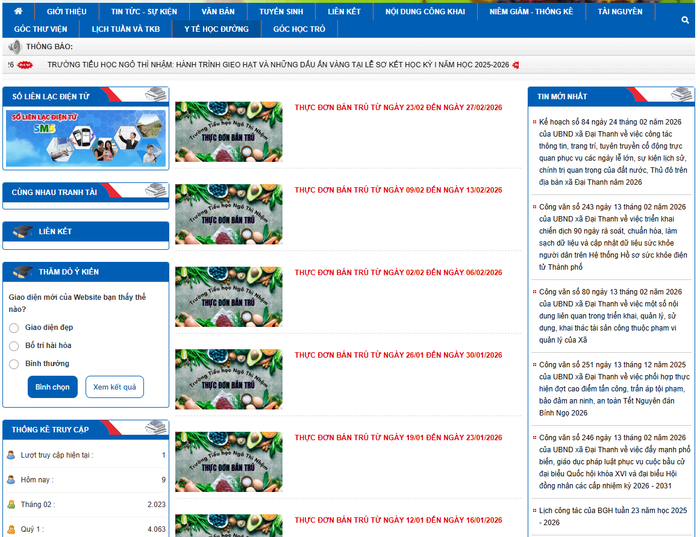The width and height of the screenshot is (700, 537).
Task: Open the LIÊN KẾT navigation menu
Action: pyautogui.click(x=344, y=12)
